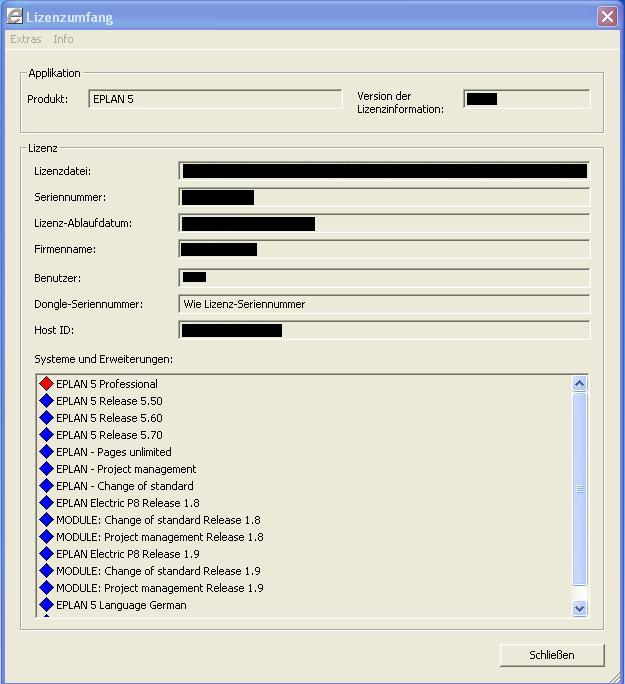Click the Seriennummer field

[x=384, y=197]
